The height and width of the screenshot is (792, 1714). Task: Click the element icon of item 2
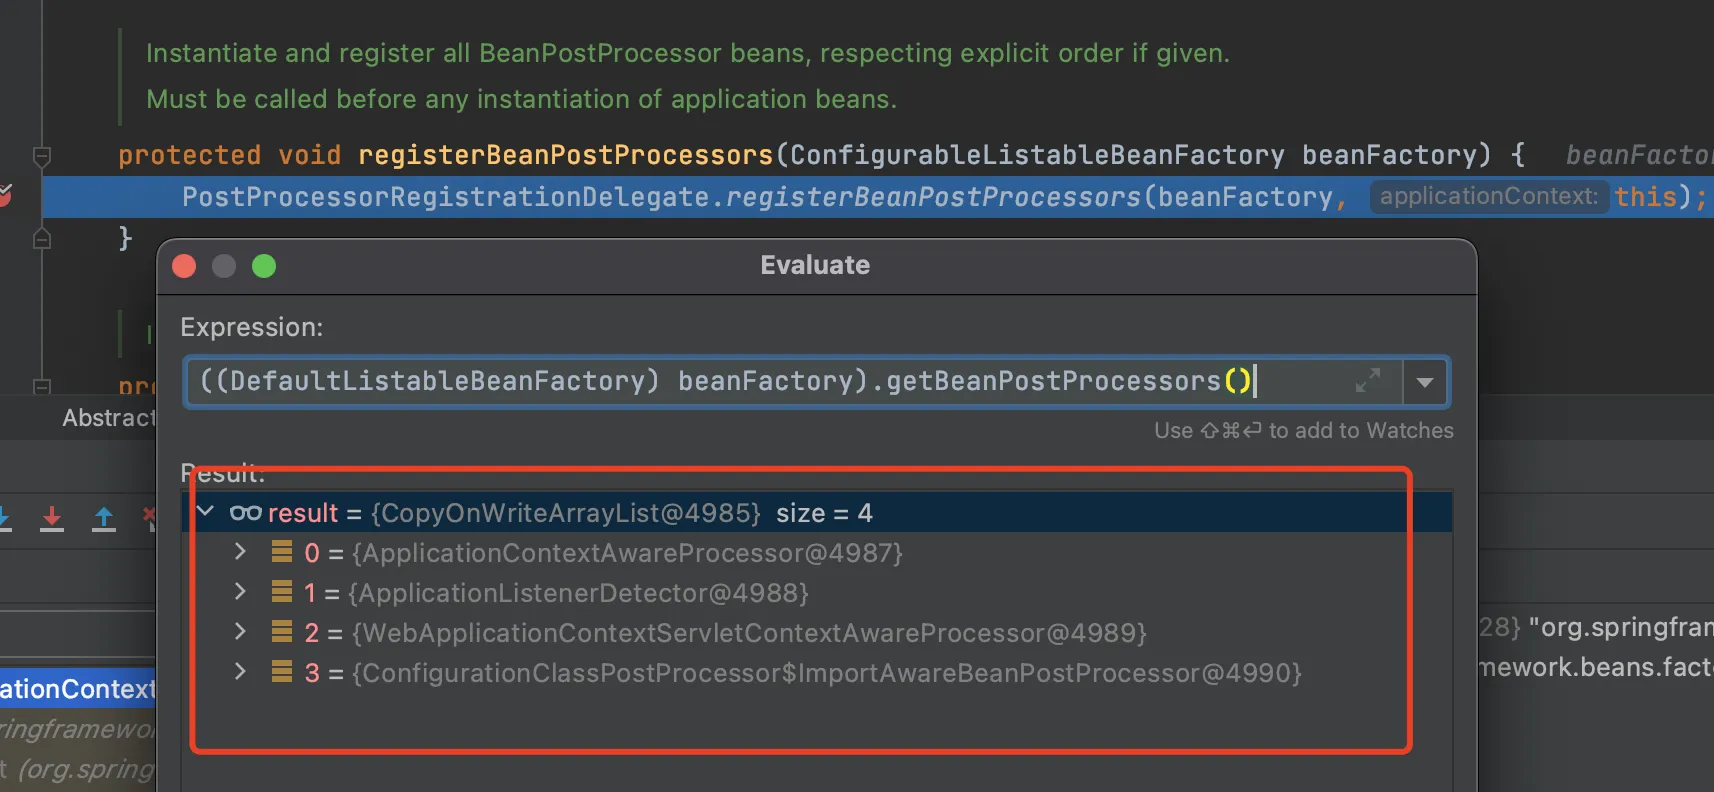click(x=282, y=632)
